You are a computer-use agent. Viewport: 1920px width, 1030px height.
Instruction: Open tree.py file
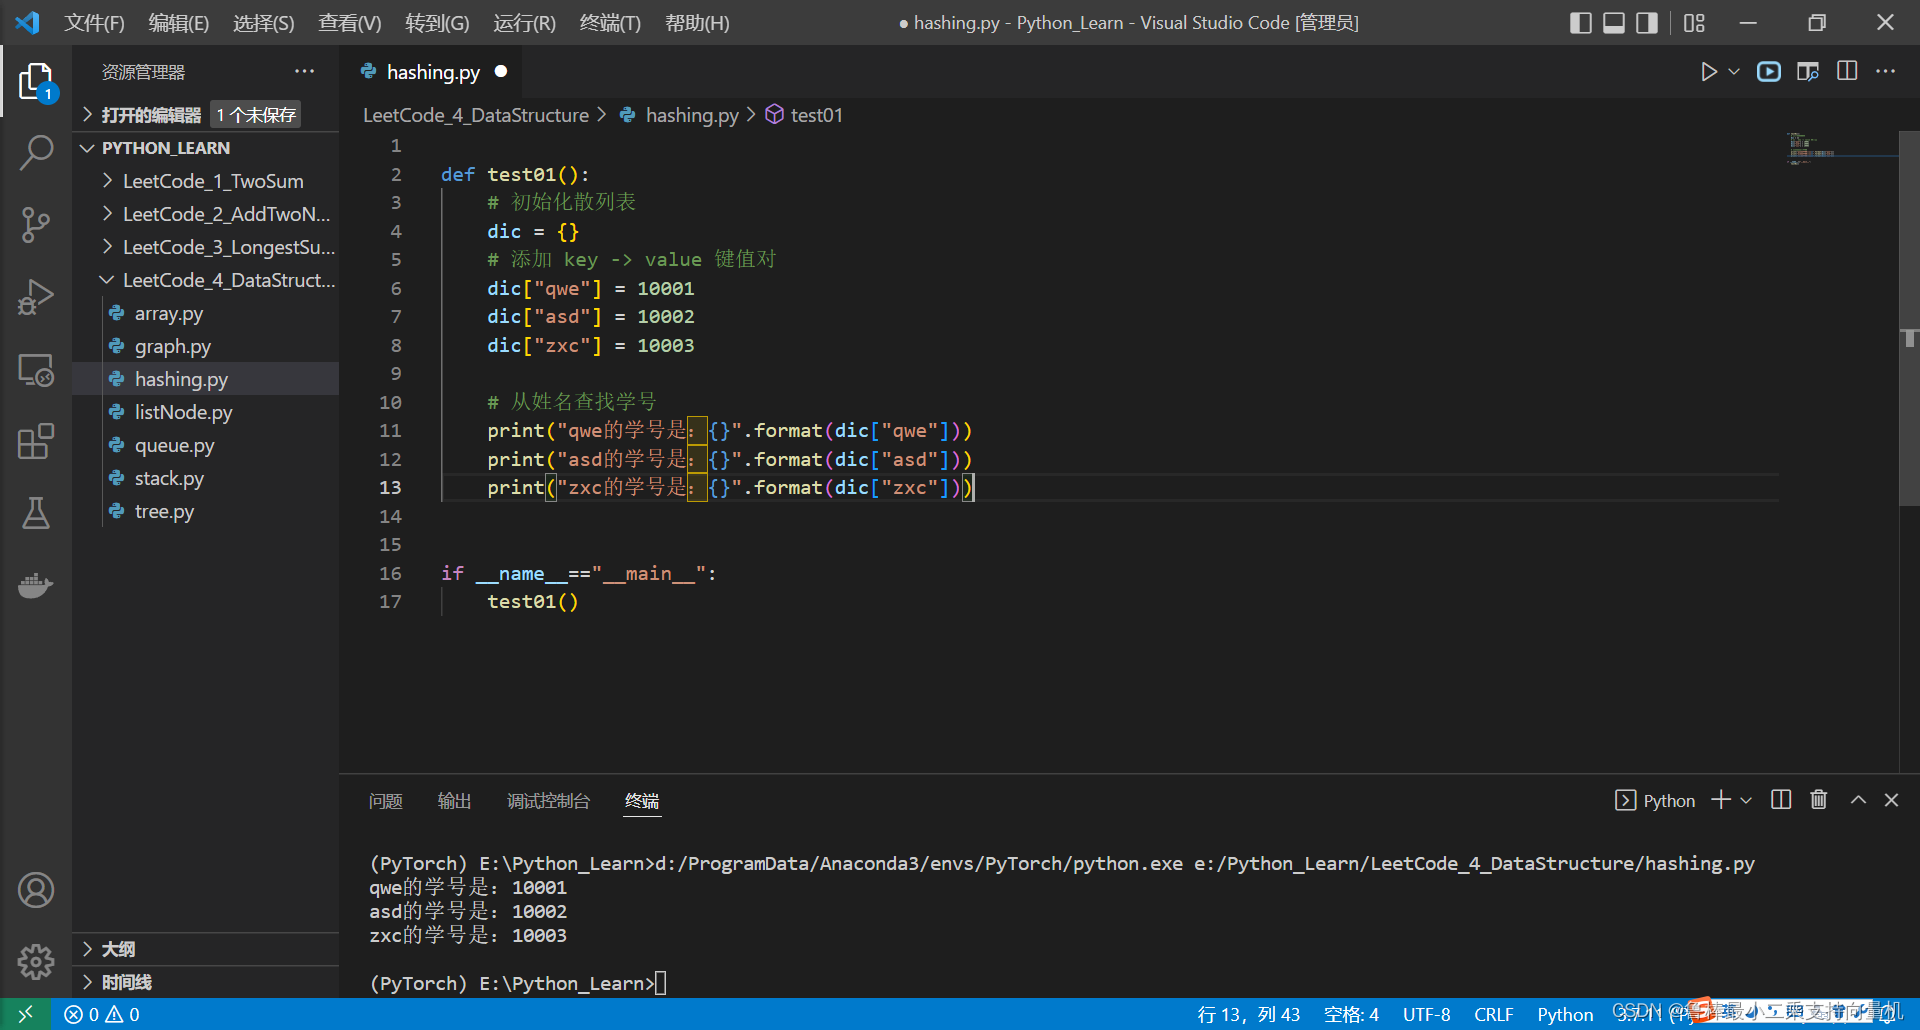coord(205,511)
